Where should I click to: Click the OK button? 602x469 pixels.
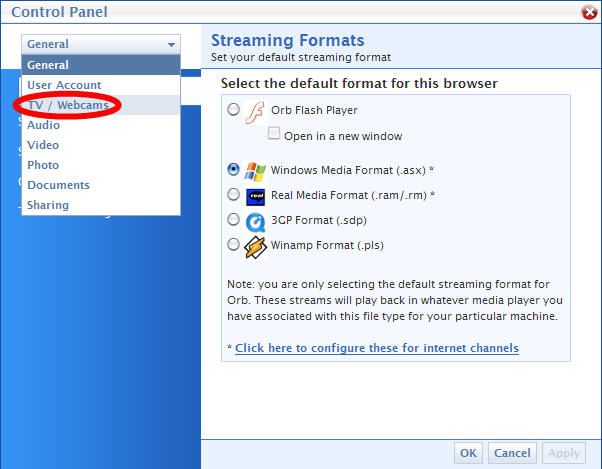(468, 453)
